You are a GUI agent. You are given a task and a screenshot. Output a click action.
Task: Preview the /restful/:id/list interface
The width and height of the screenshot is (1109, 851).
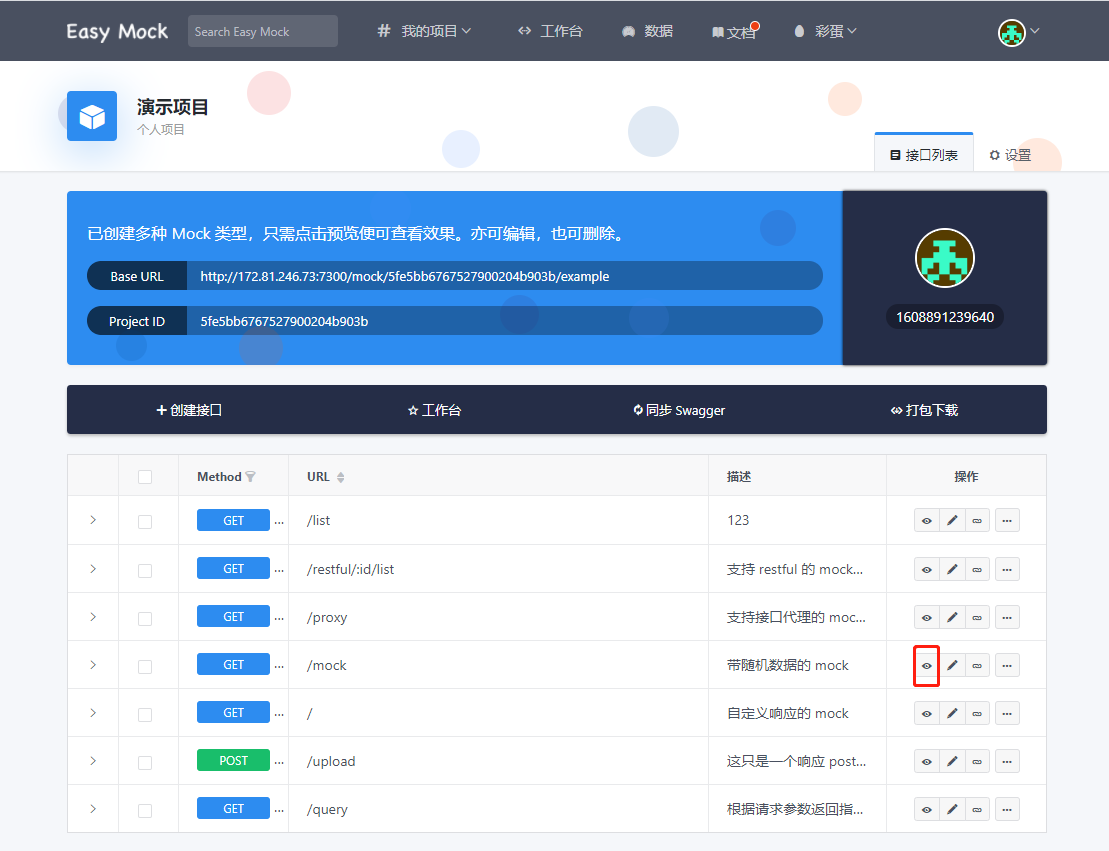(x=927, y=569)
